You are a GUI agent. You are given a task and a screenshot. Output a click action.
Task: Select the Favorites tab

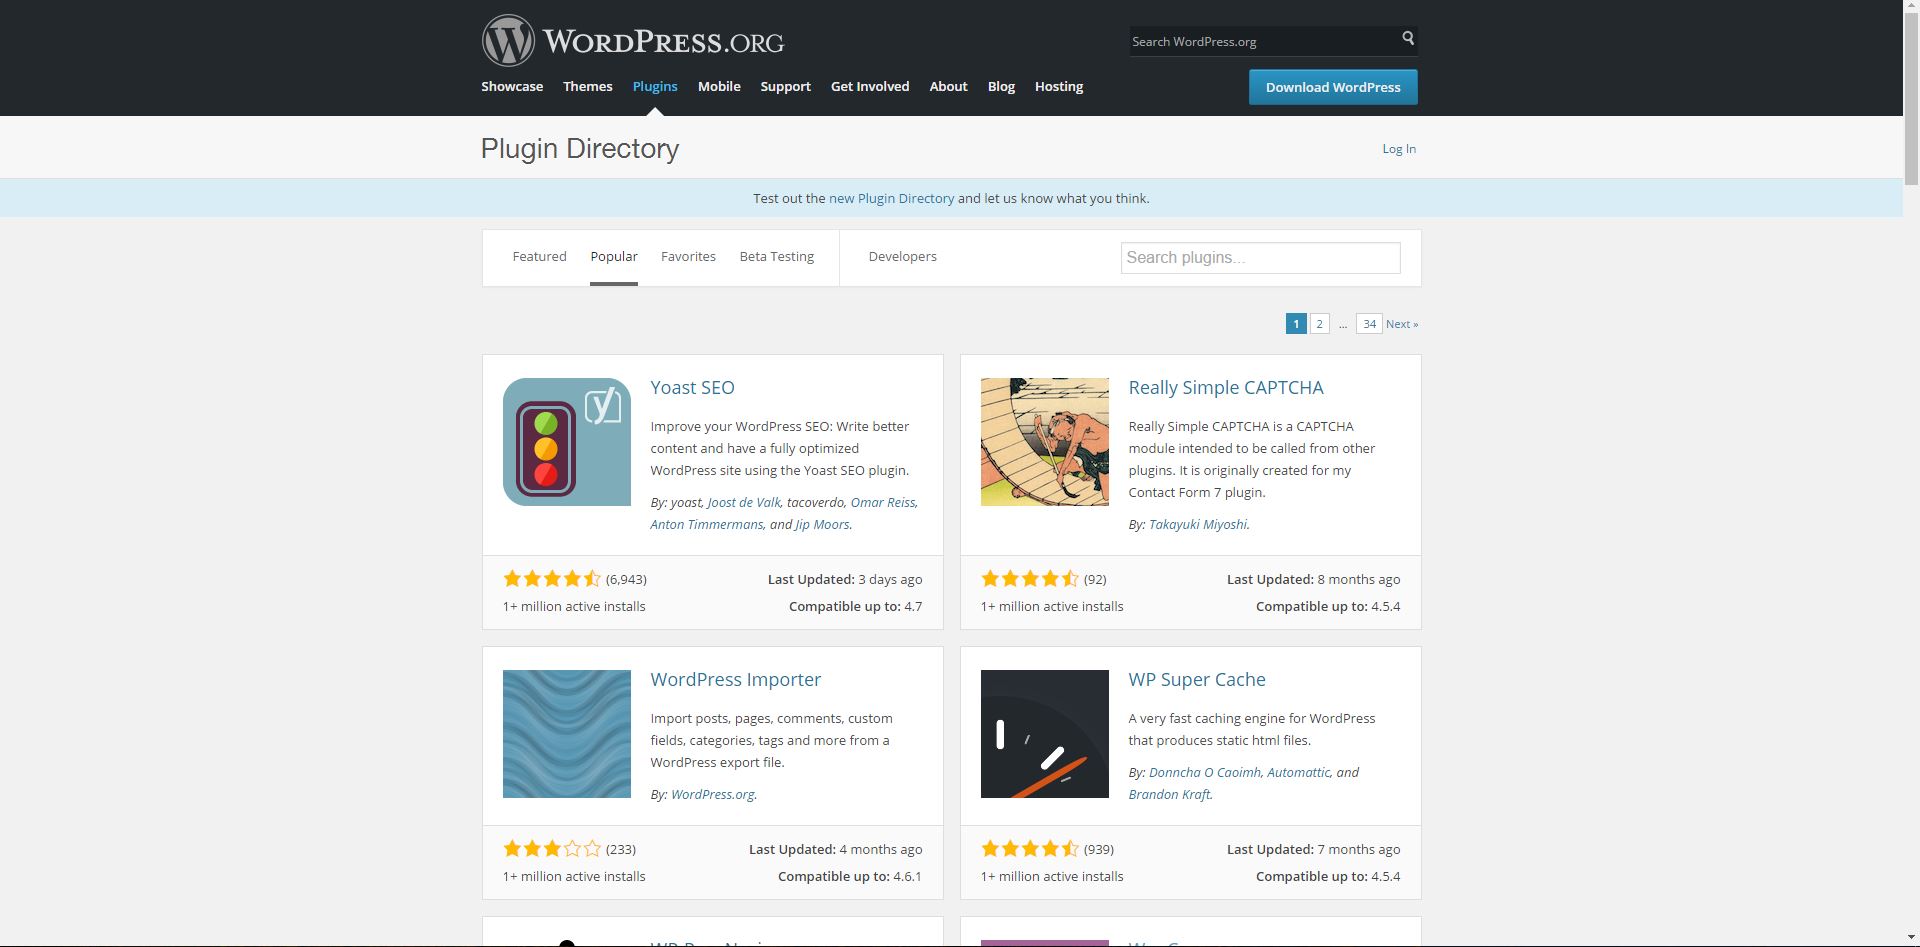coord(688,257)
